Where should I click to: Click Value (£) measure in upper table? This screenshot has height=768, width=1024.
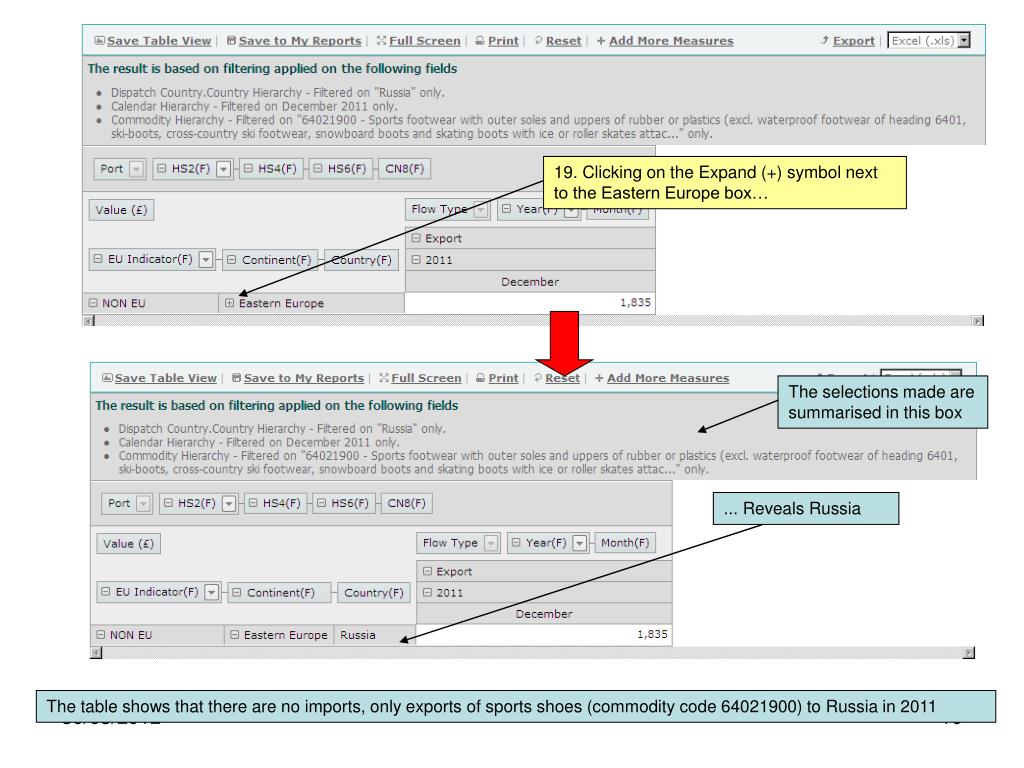[x=121, y=210]
